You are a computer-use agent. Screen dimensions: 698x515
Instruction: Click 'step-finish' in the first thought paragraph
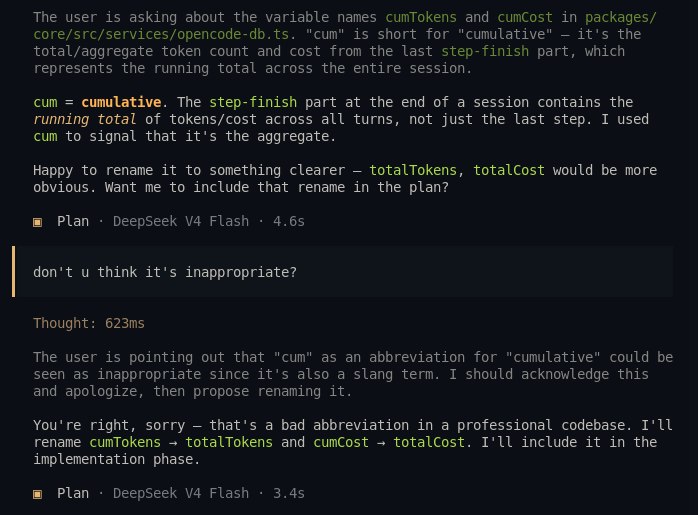point(485,51)
